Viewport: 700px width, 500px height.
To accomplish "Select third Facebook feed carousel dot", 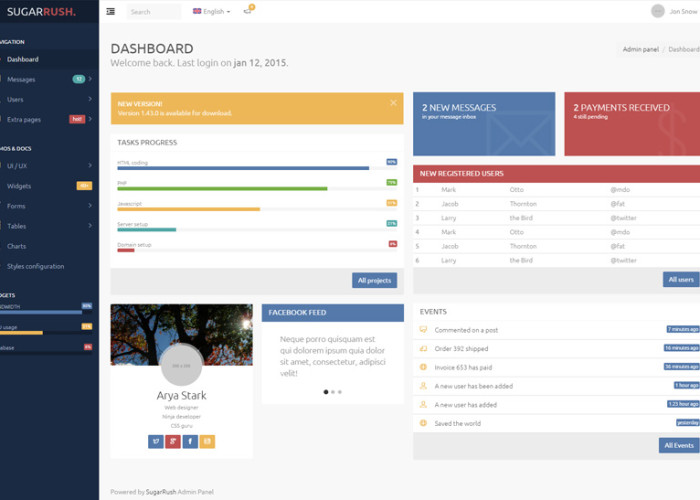I will 340,392.
